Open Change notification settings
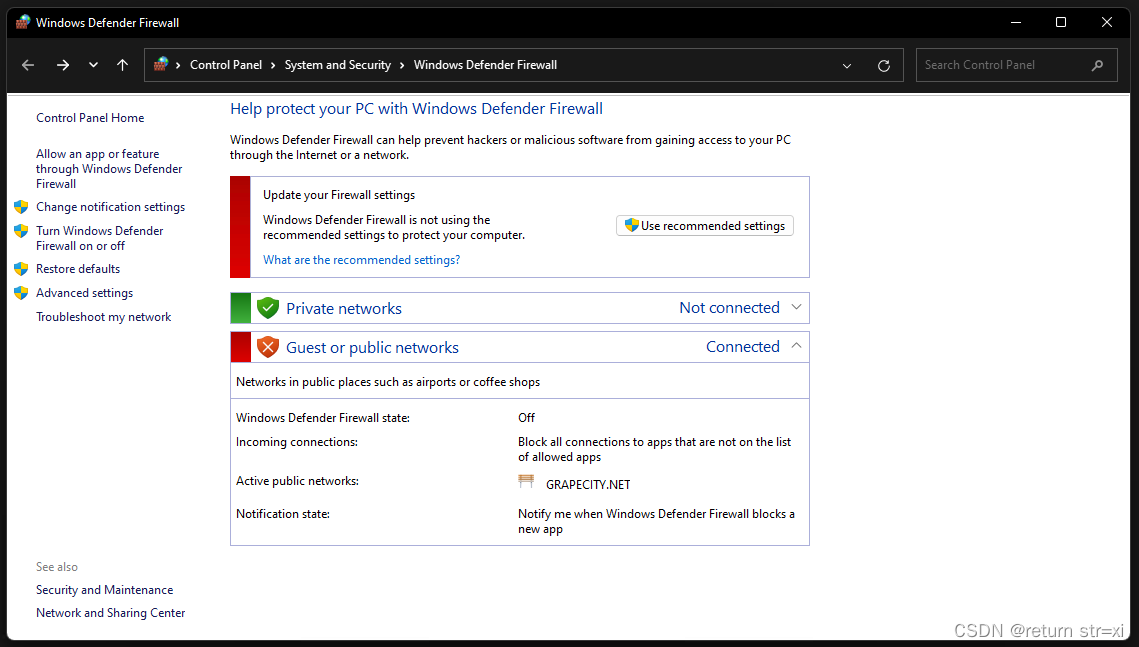Viewport: 1139px width, 647px height. tap(110, 207)
